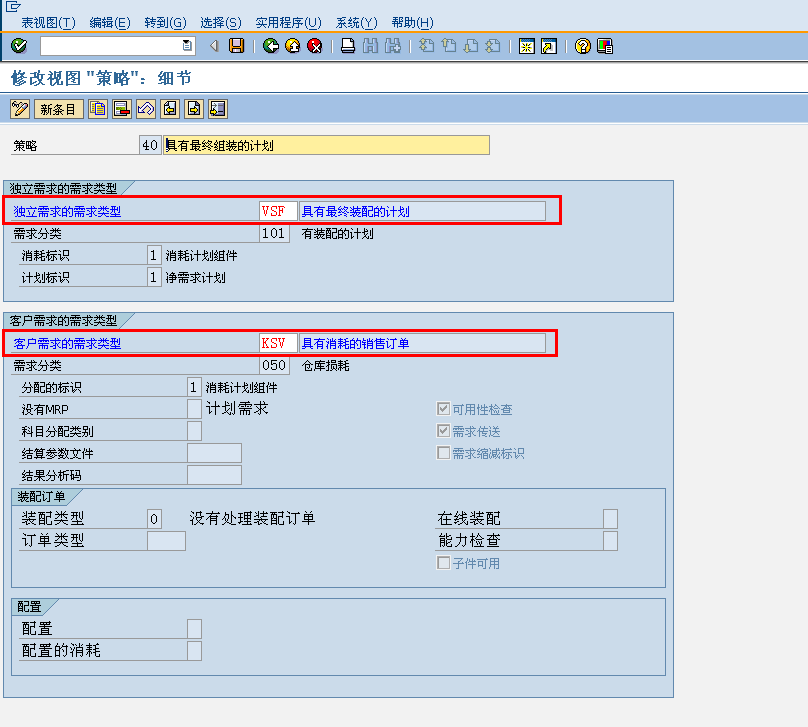Click the 结果分析码 input field
The image size is (808, 727).
pos(214,475)
